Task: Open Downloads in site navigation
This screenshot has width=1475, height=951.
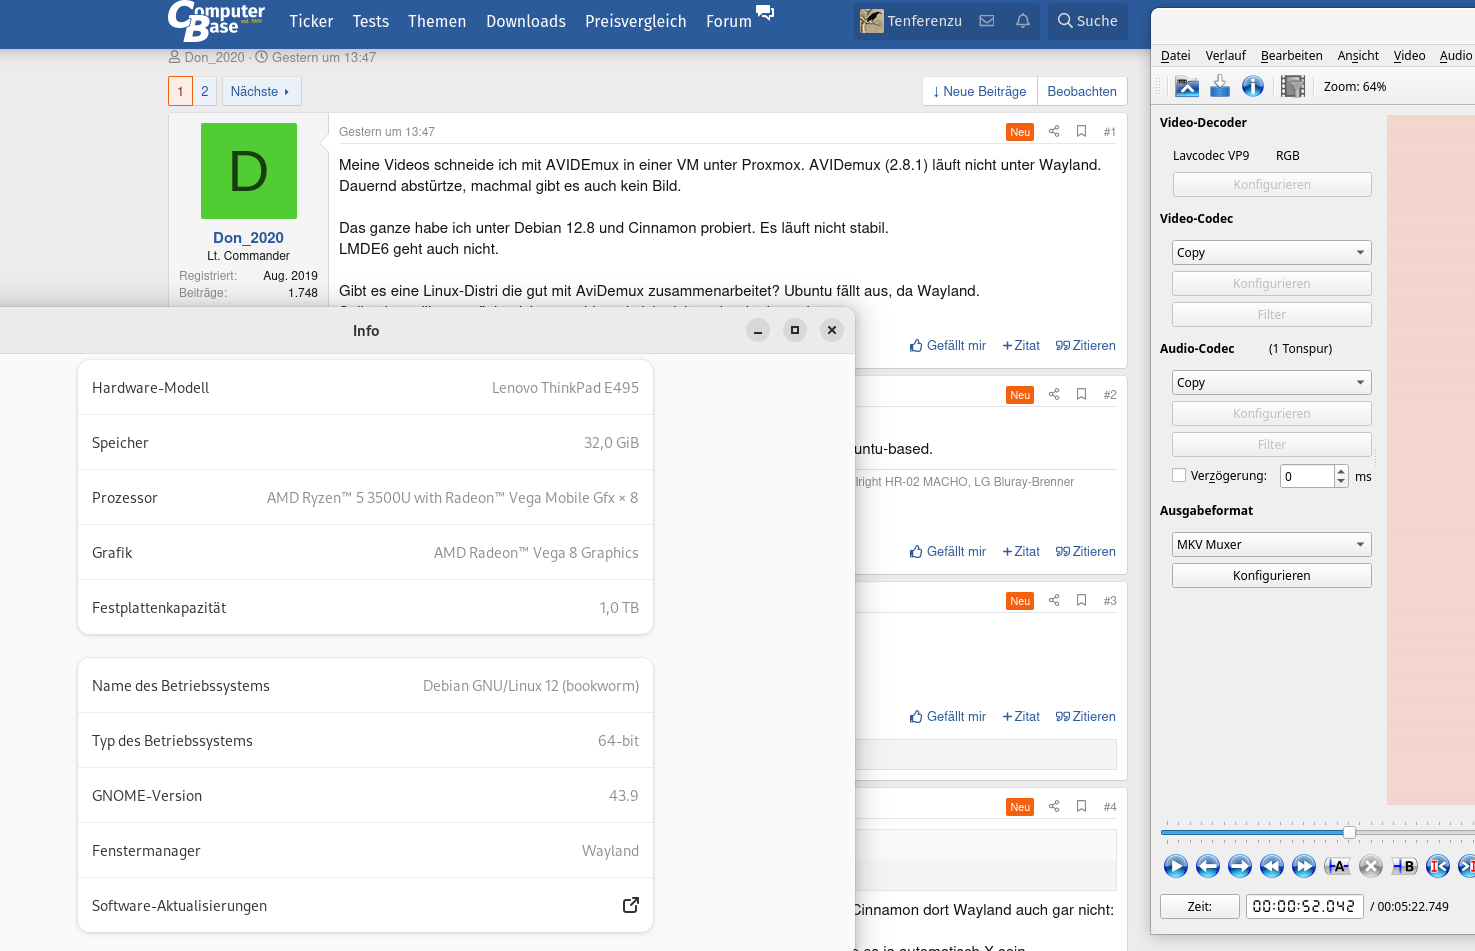Action: (x=526, y=21)
